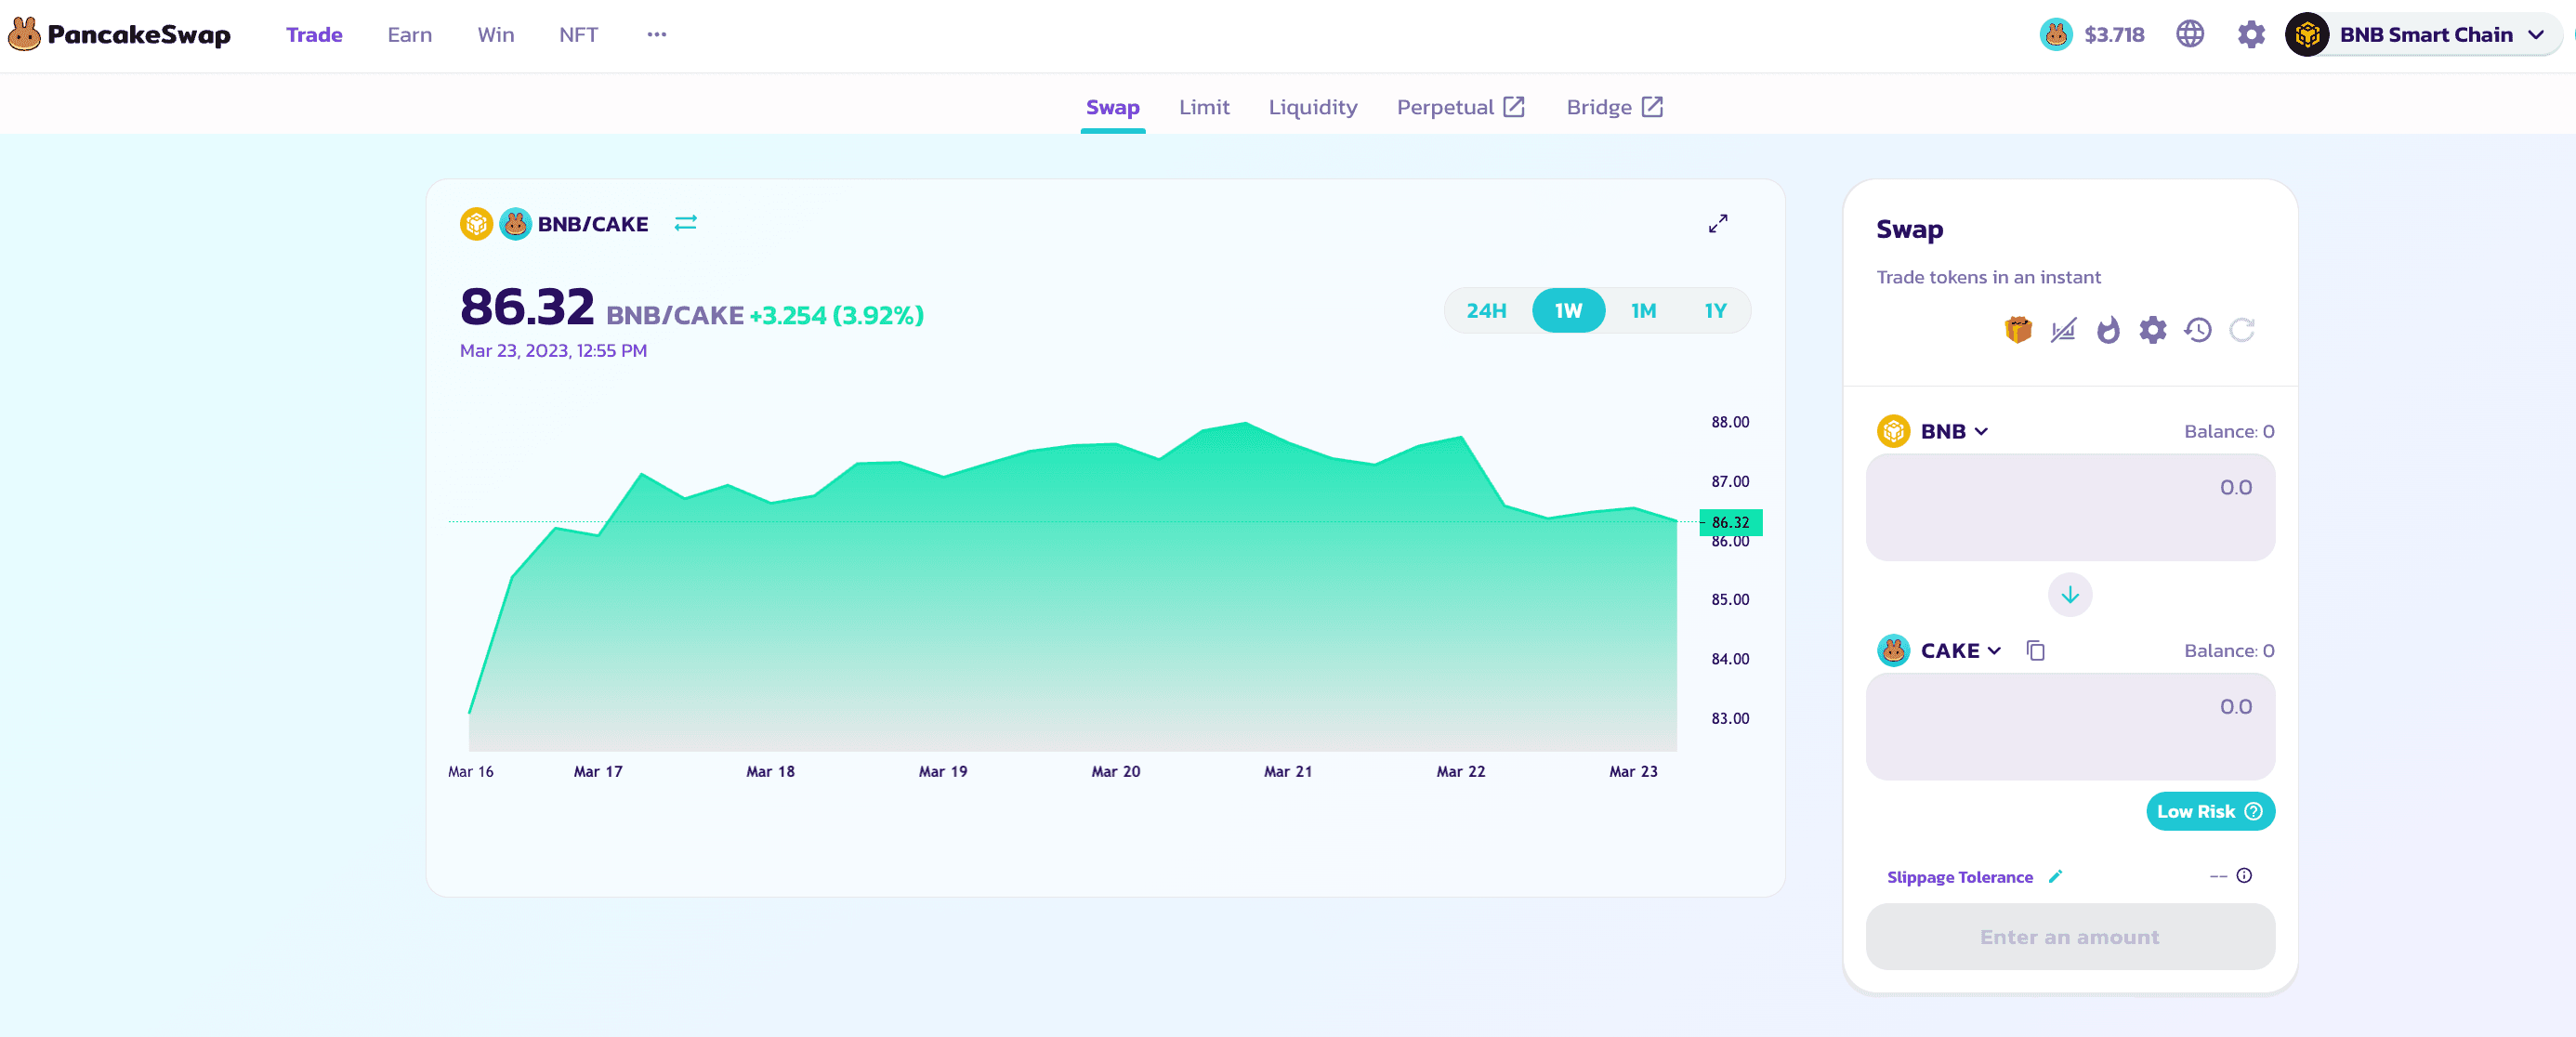Copy the CAKE token address
Image resolution: width=2576 pixels, height=1037 pixels.
[x=2035, y=651]
